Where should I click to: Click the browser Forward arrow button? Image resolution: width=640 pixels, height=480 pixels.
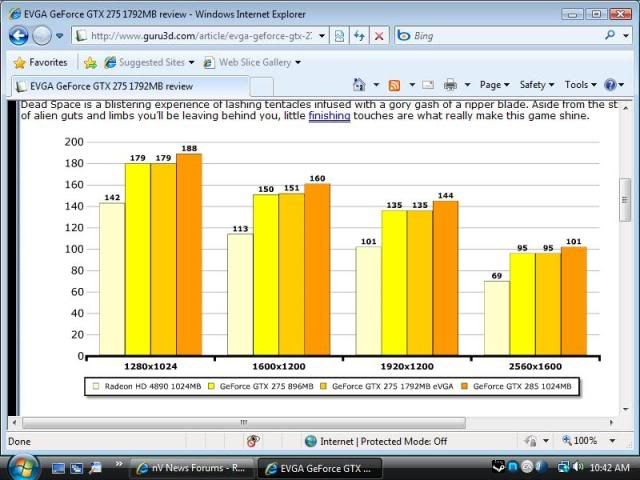[42, 36]
